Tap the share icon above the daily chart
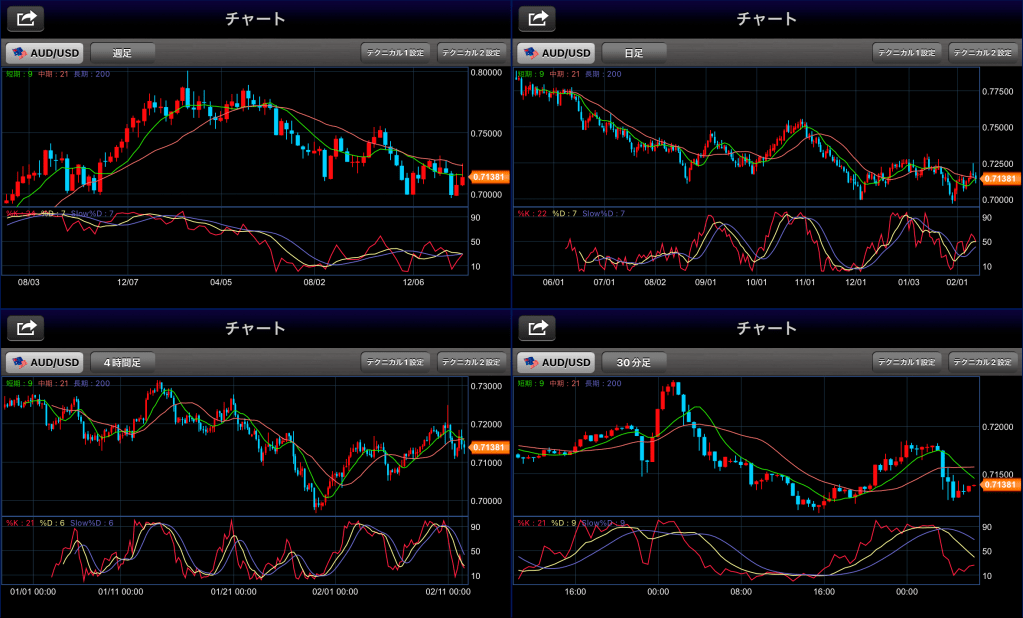1023x618 pixels. tap(538, 18)
